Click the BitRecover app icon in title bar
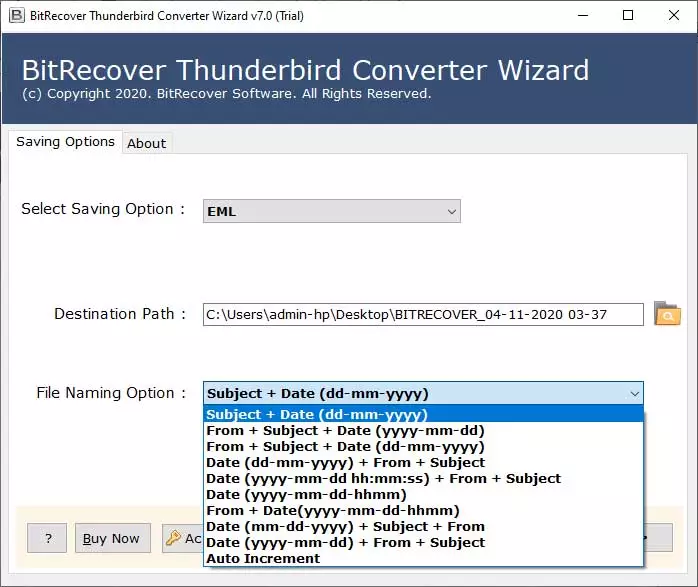Viewport: 698px width, 587px height. [16, 15]
